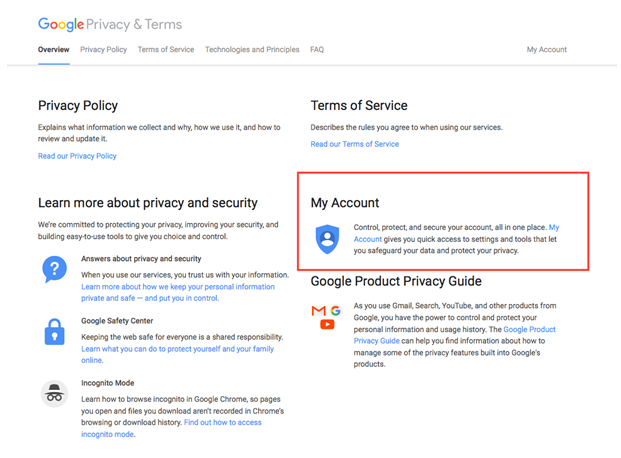Switch to the Privacy Policy tab

[103, 50]
